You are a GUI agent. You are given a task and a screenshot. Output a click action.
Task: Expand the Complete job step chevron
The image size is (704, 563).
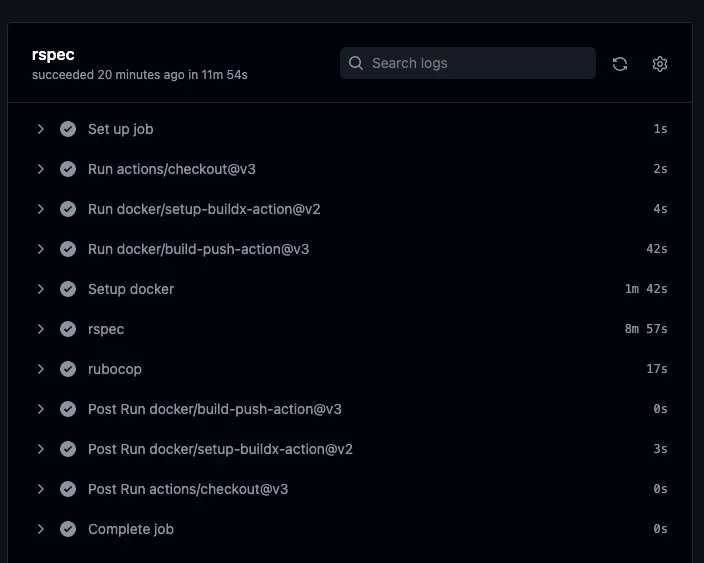pyautogui.click(x=41, y=529)
